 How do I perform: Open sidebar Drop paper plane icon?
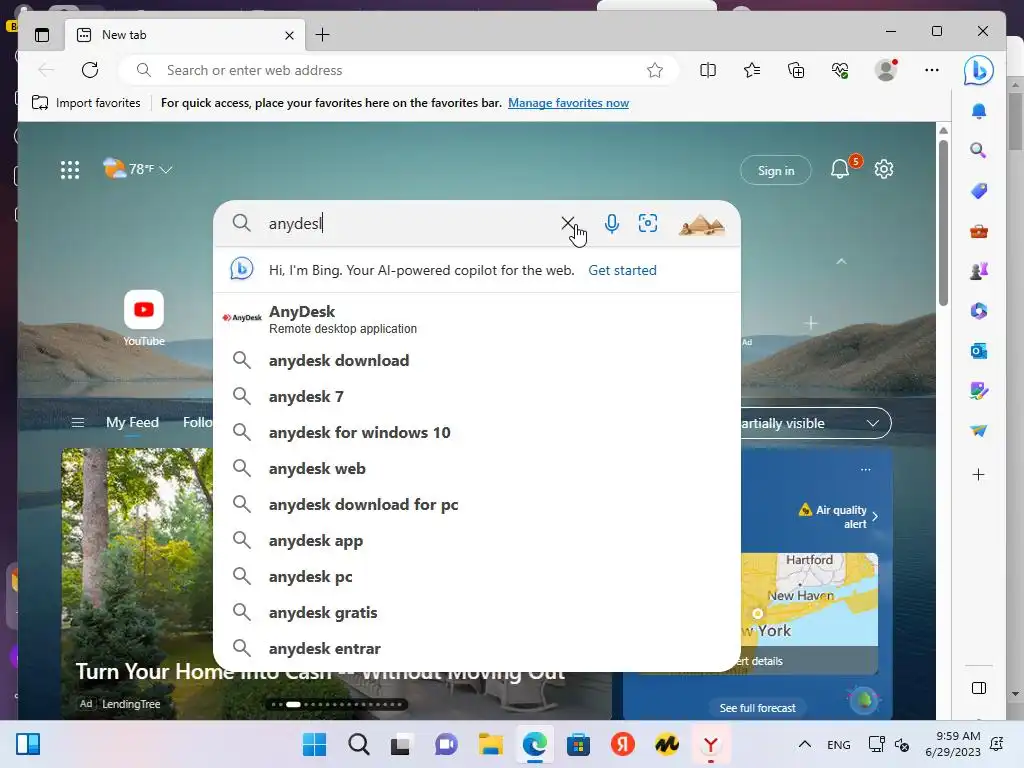tap(978, 431)
